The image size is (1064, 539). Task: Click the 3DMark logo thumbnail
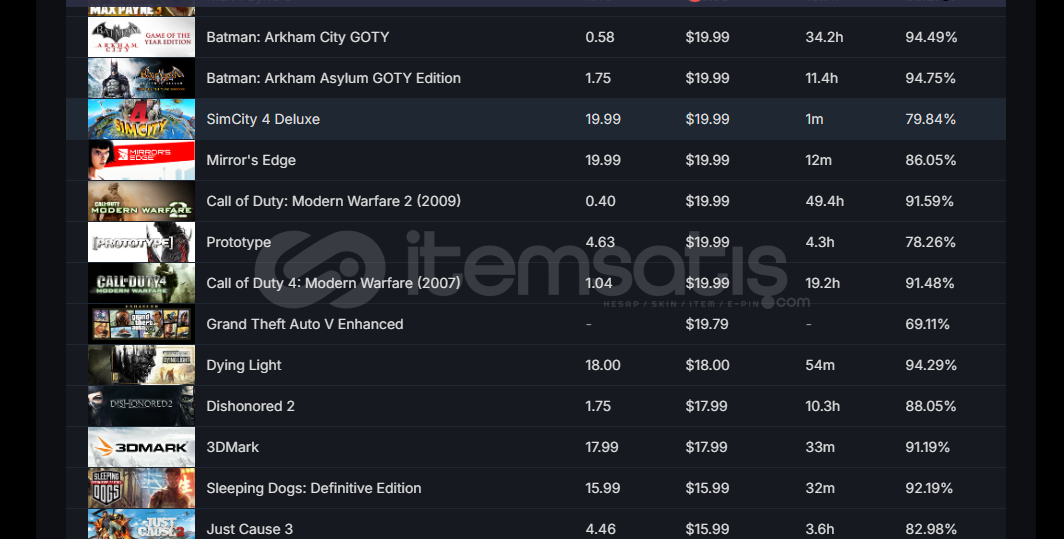pyautogui.click(x=141, y=447)
